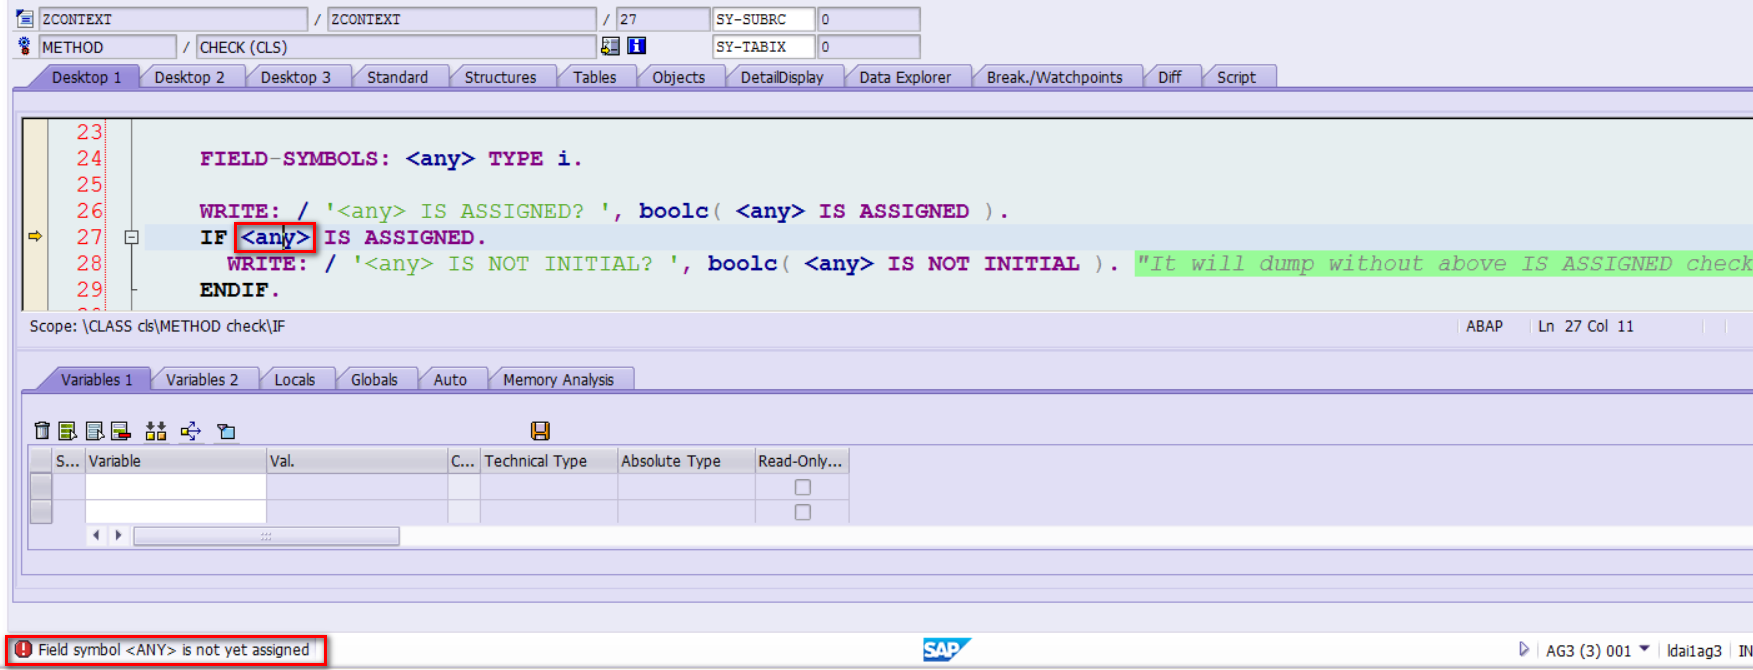Click the SY-SUBRC field label
The width and height of the screenshot is (1753, 670).
pyautogui.click(x=764, y=19)
